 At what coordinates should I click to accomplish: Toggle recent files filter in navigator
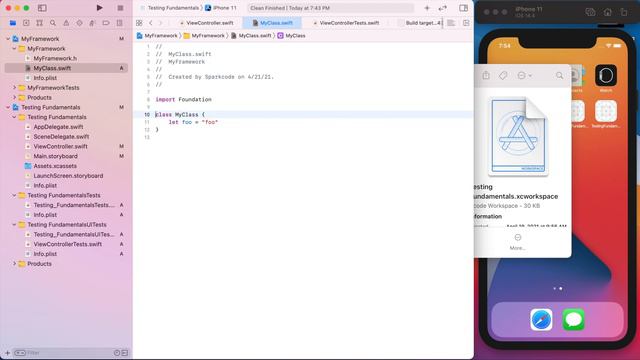[117, 353]
